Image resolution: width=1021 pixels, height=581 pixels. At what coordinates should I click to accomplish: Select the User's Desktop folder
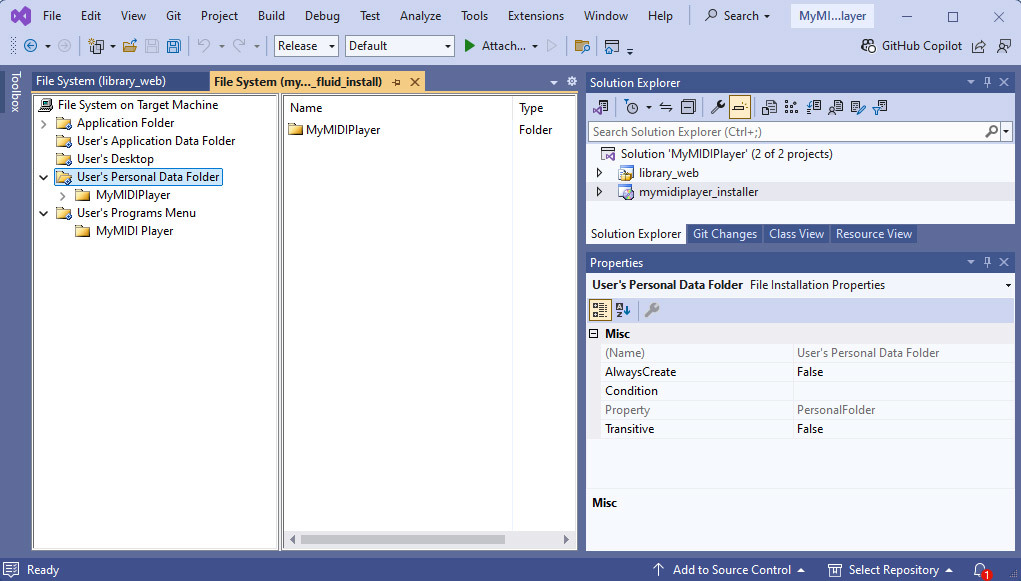[x=115, y=159]
